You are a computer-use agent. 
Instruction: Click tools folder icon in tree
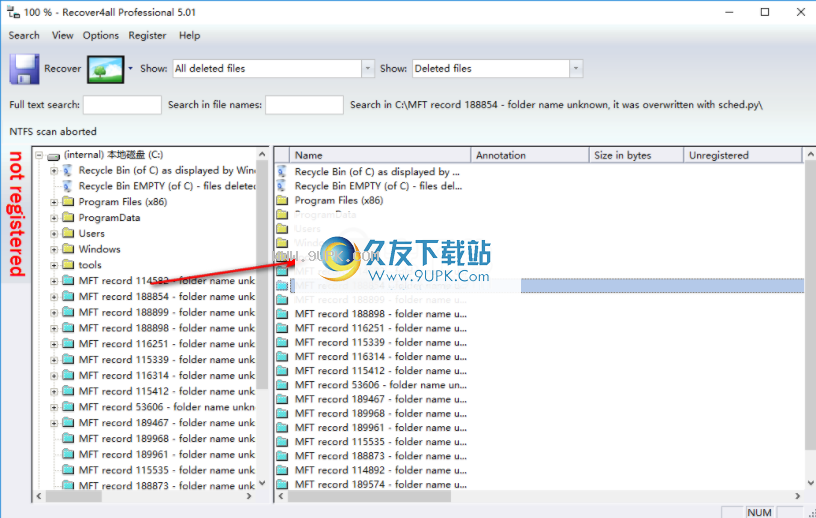click(x=68, y=264)
